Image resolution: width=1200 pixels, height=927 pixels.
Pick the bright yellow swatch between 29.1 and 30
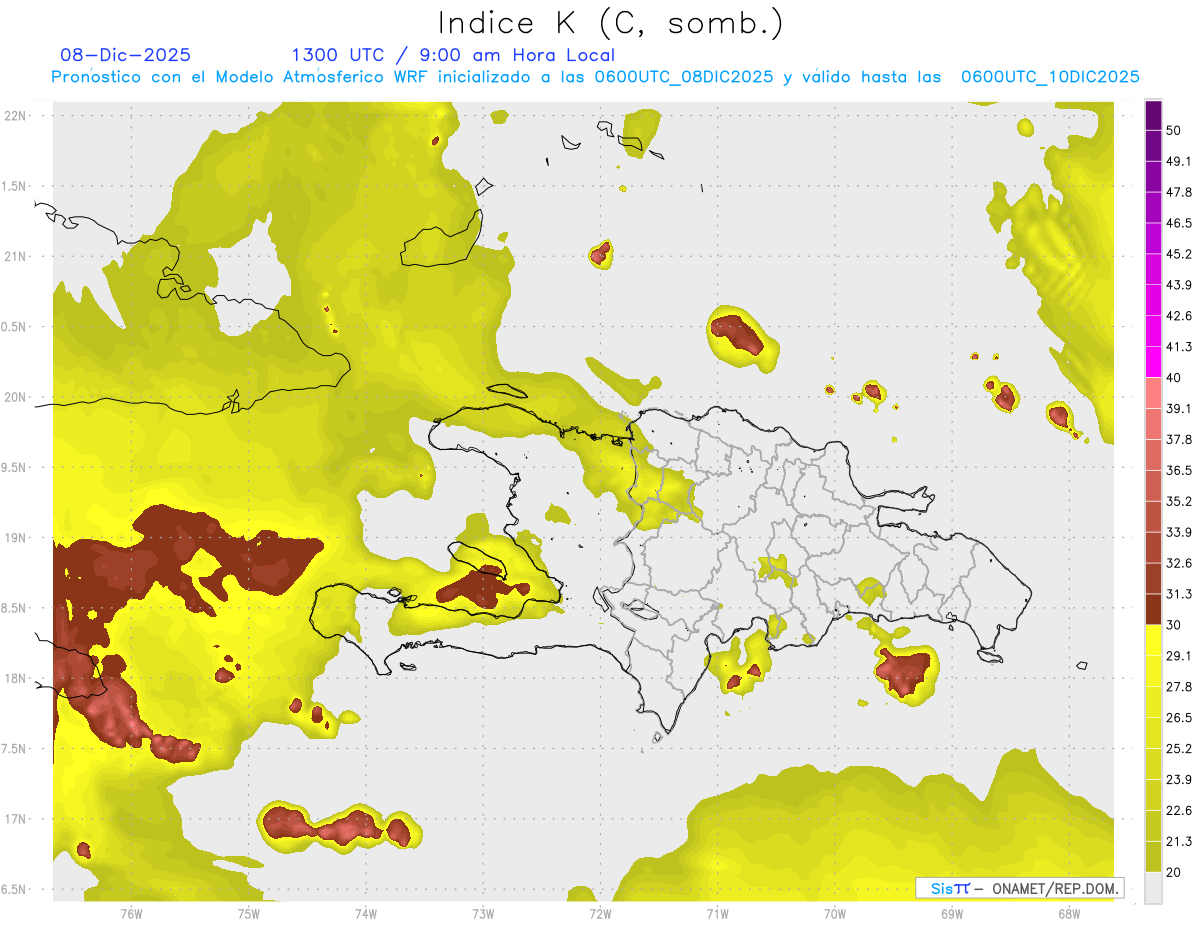1153,640
